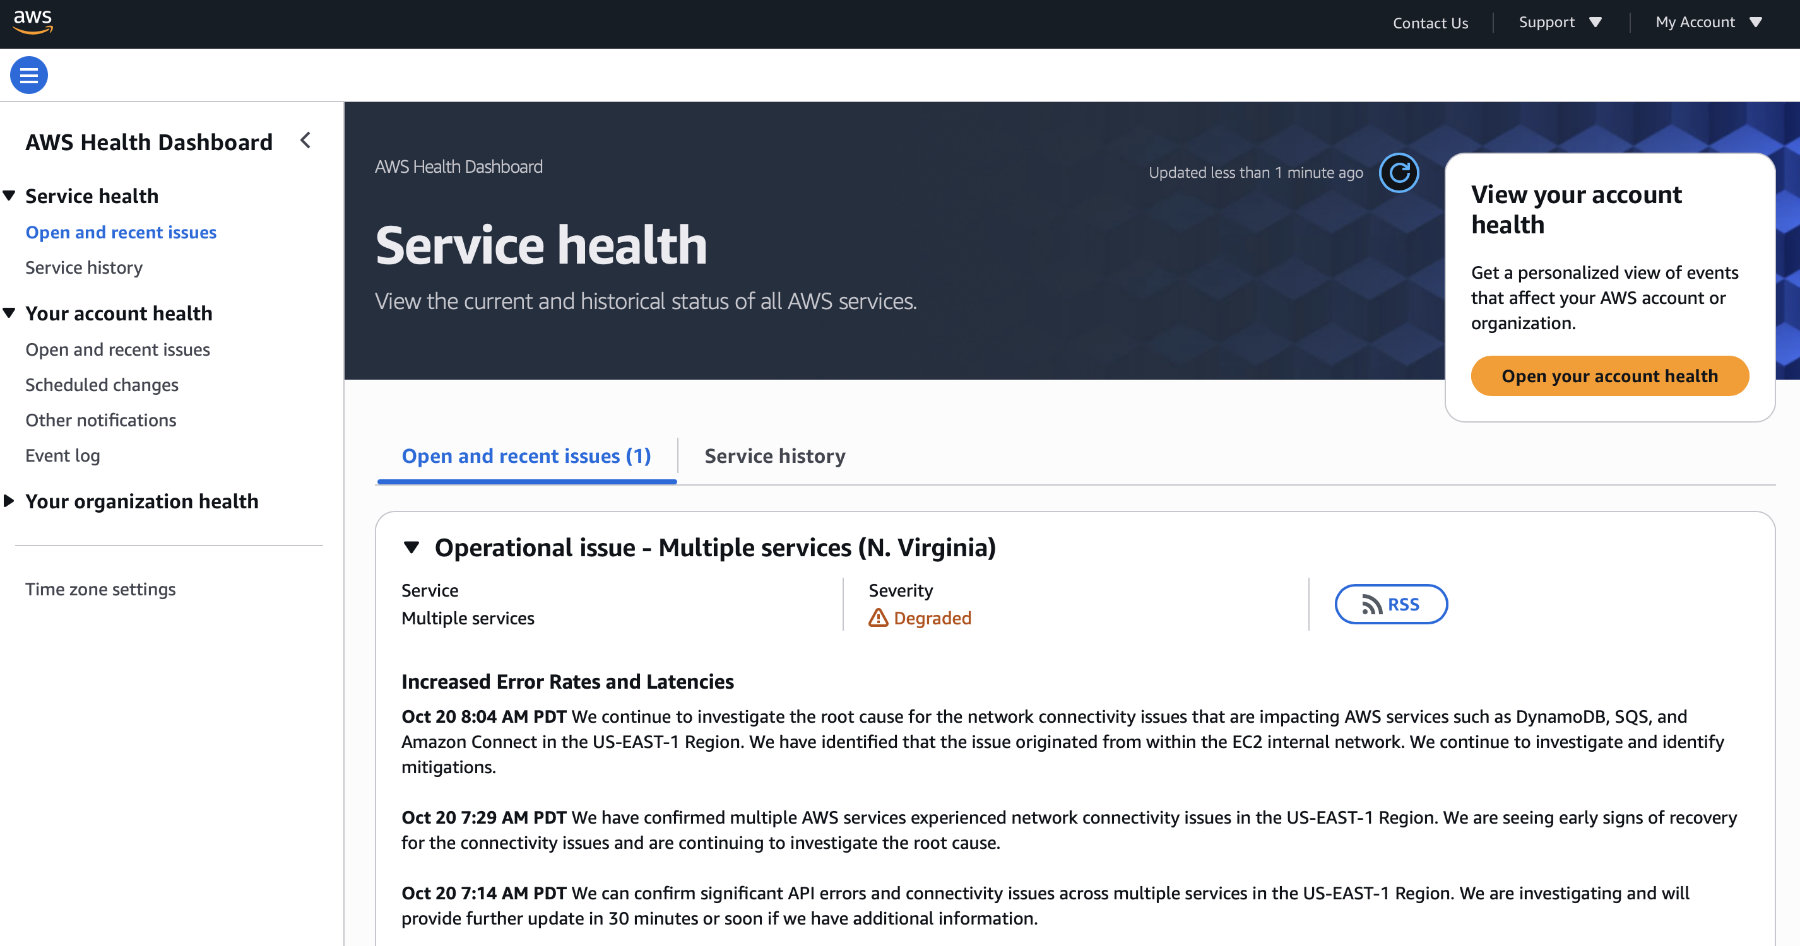Click the refresh icon near updated time
Viewport: 1800px width, 946px height.
(1399, 173)
